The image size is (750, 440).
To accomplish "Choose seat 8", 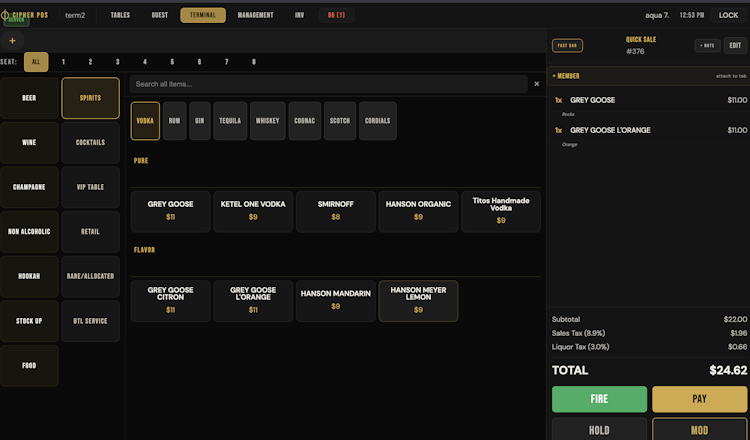I will [254, 62].
